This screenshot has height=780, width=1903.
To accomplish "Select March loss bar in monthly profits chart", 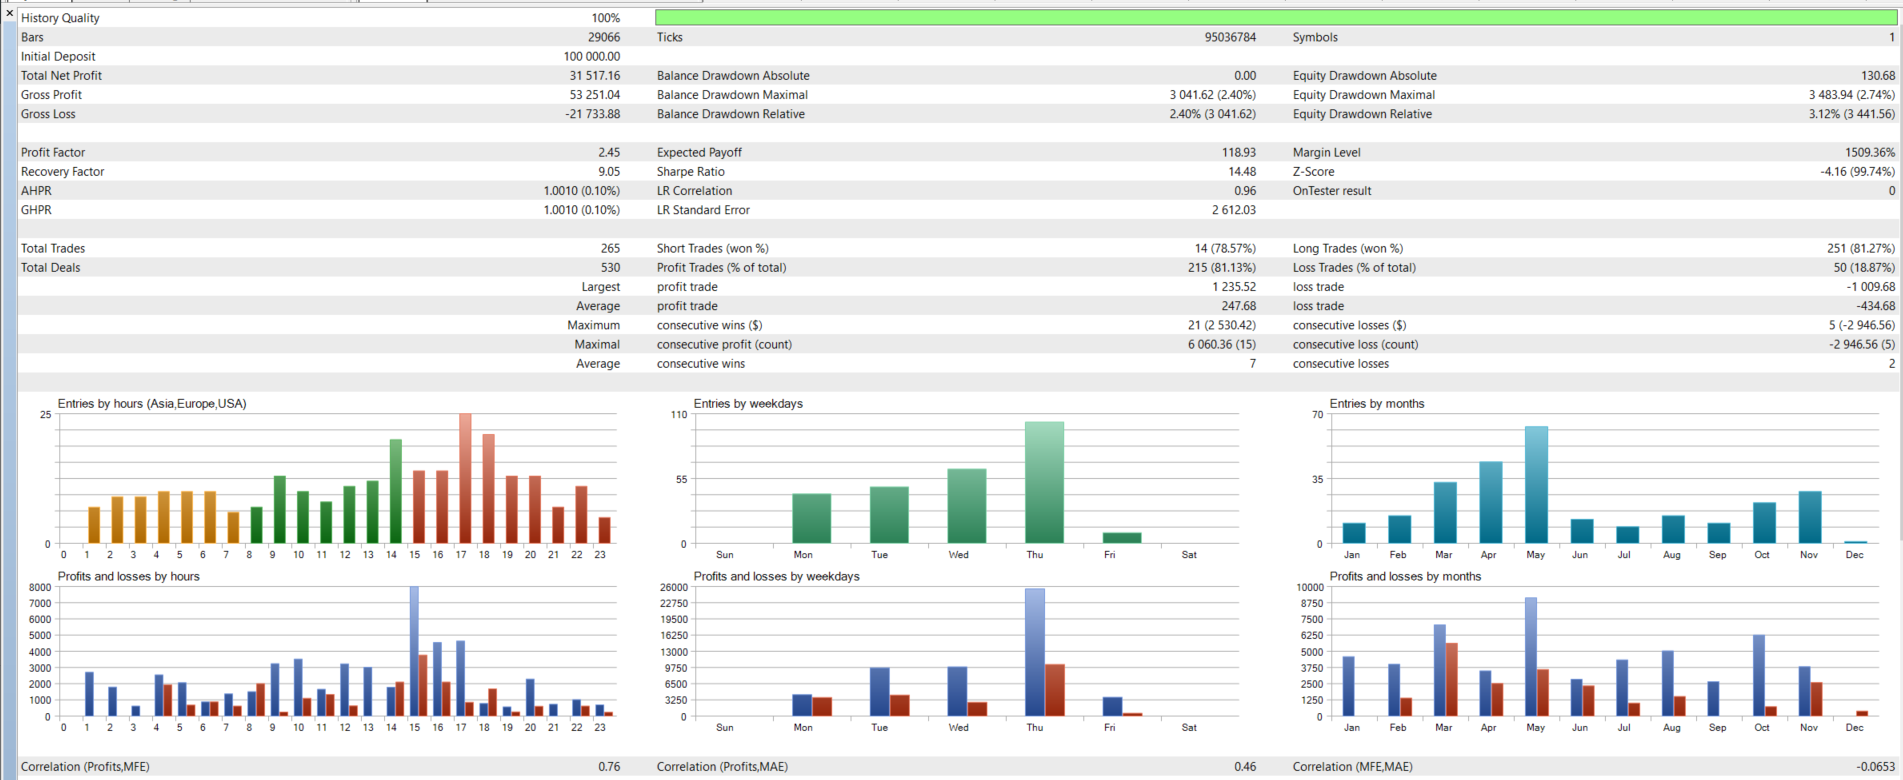I will (1451, 680).
